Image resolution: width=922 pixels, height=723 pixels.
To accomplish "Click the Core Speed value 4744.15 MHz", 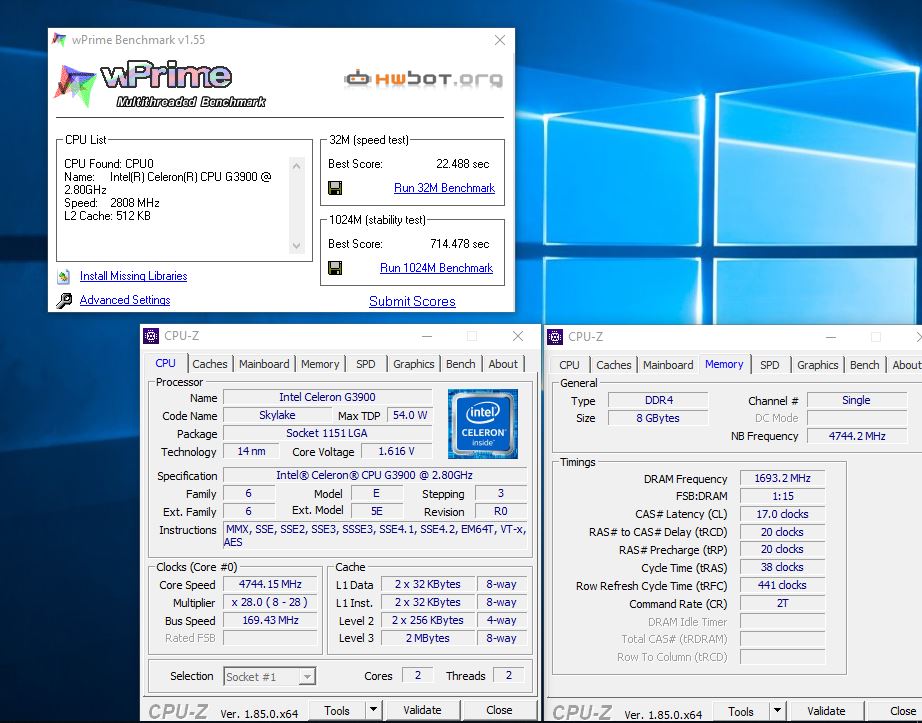I will click(270, 585).
